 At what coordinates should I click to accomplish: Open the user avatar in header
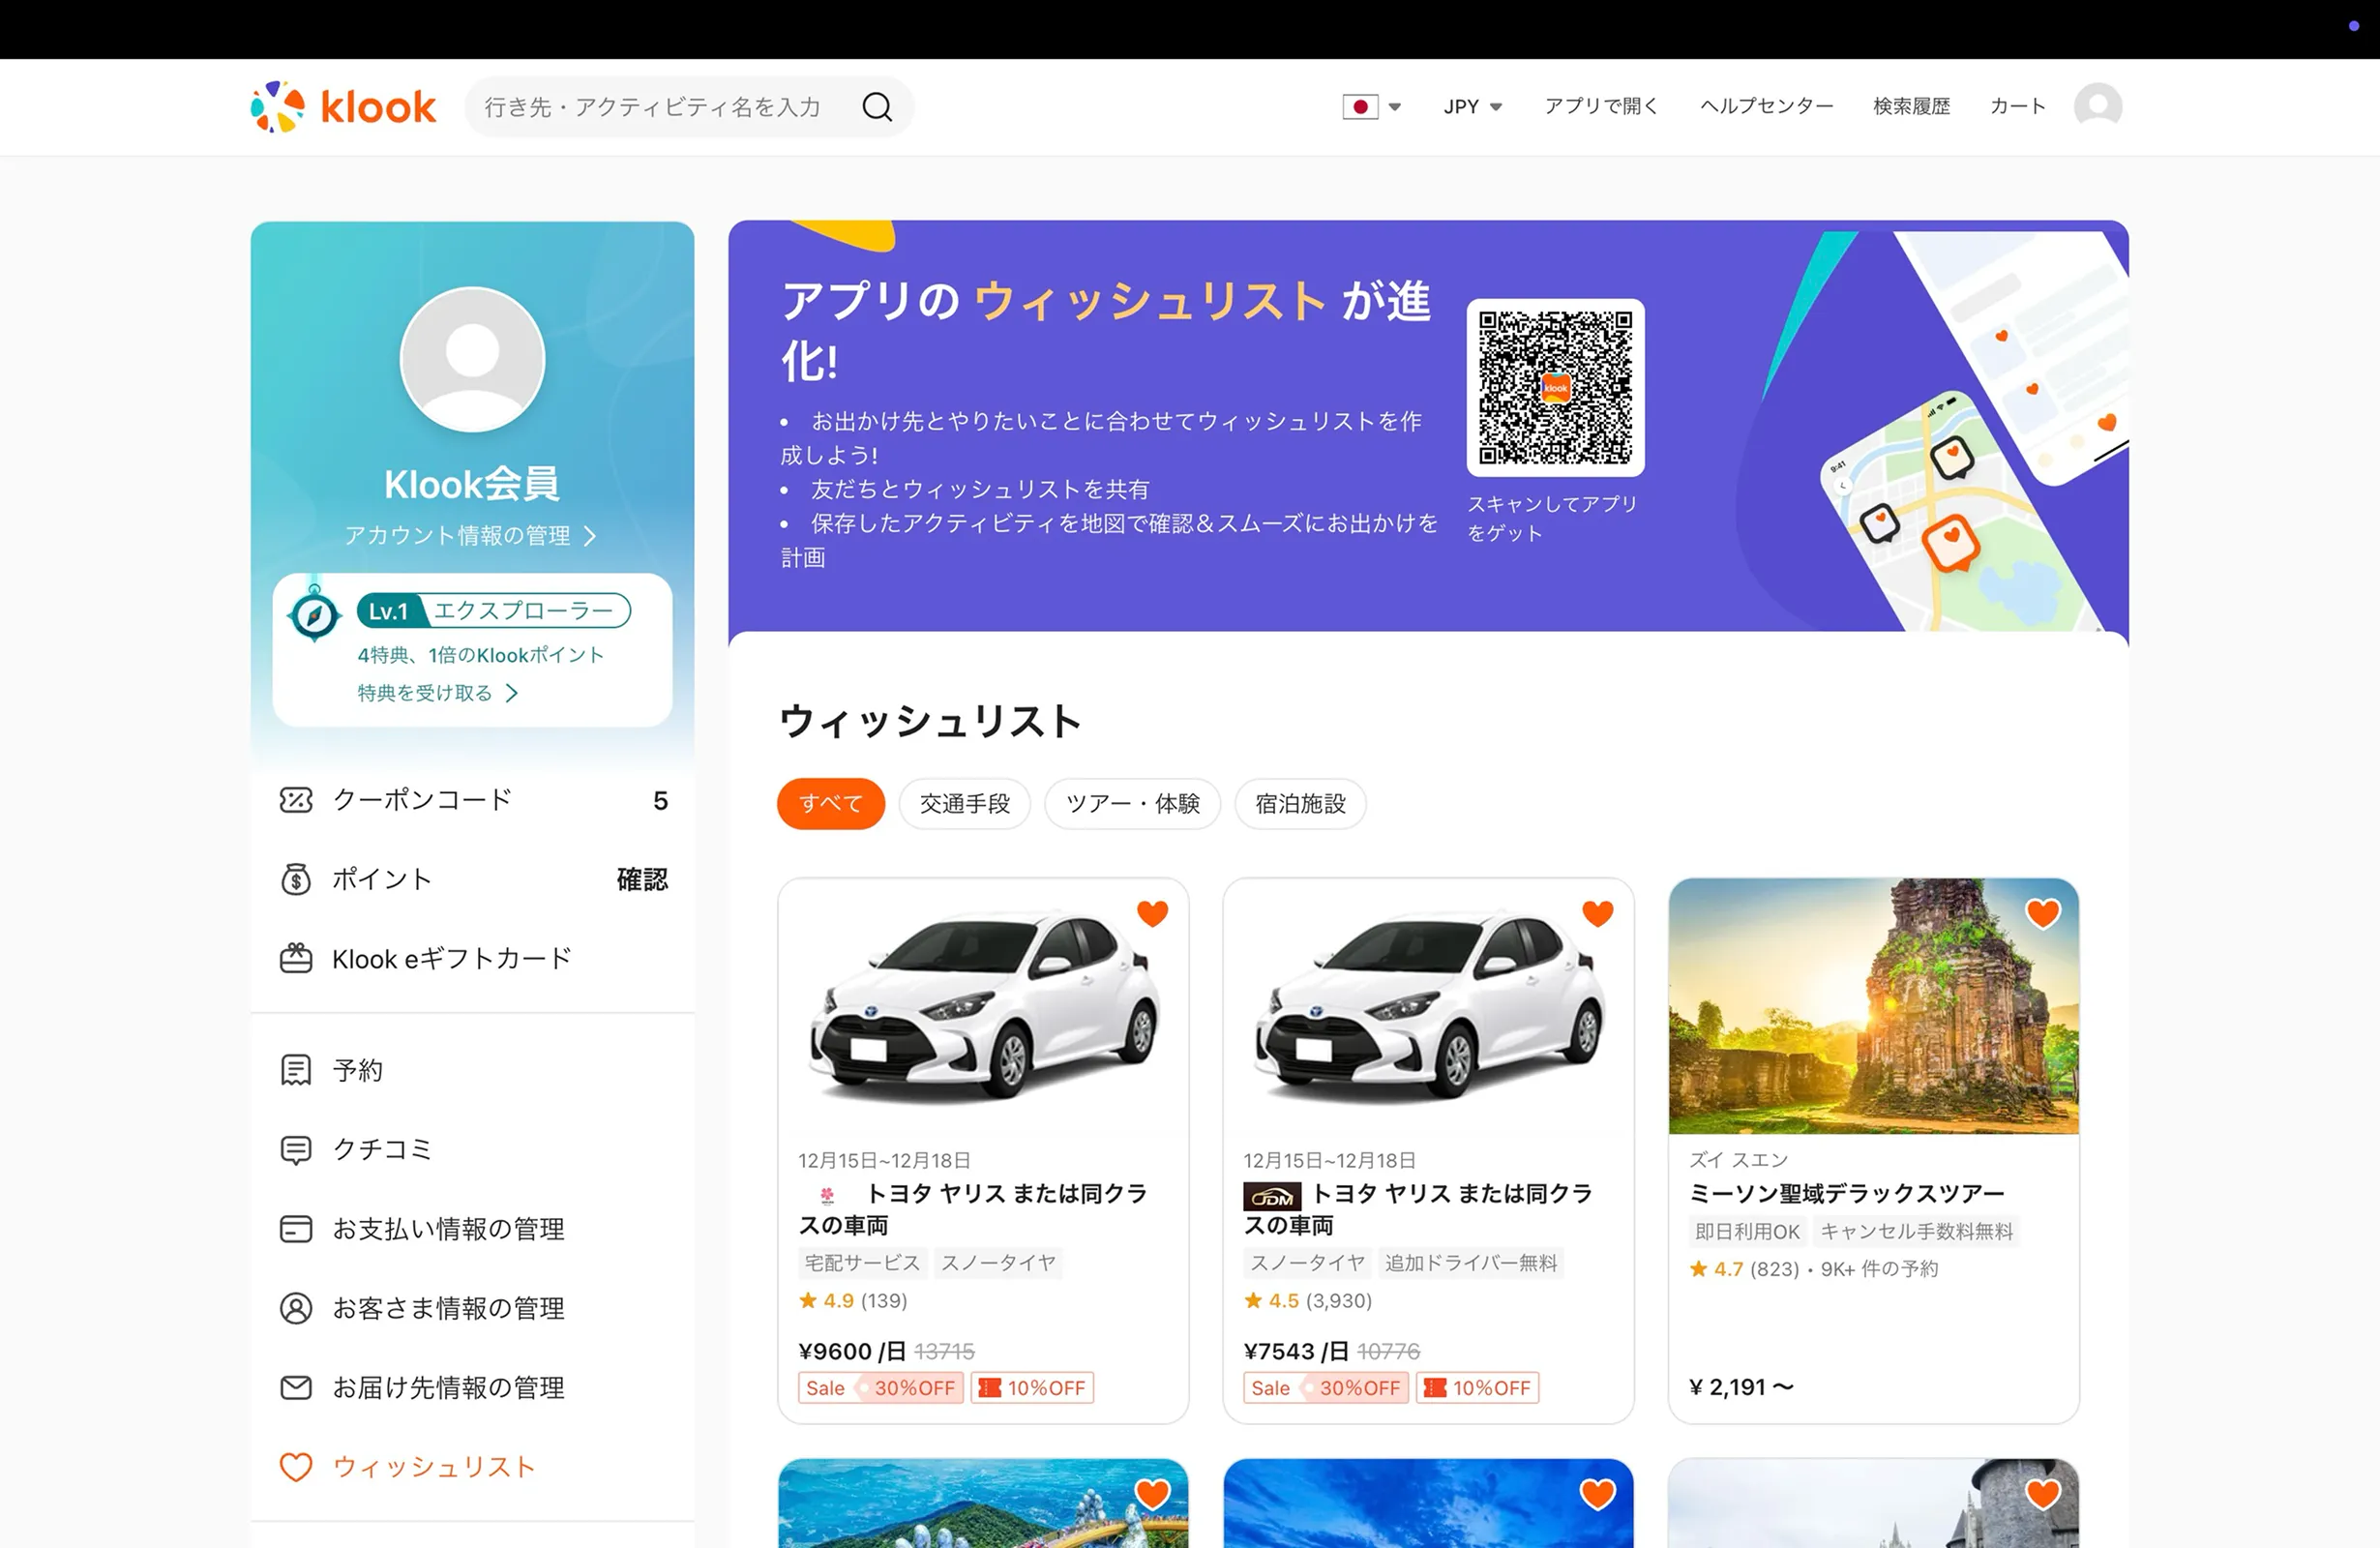2098,106
